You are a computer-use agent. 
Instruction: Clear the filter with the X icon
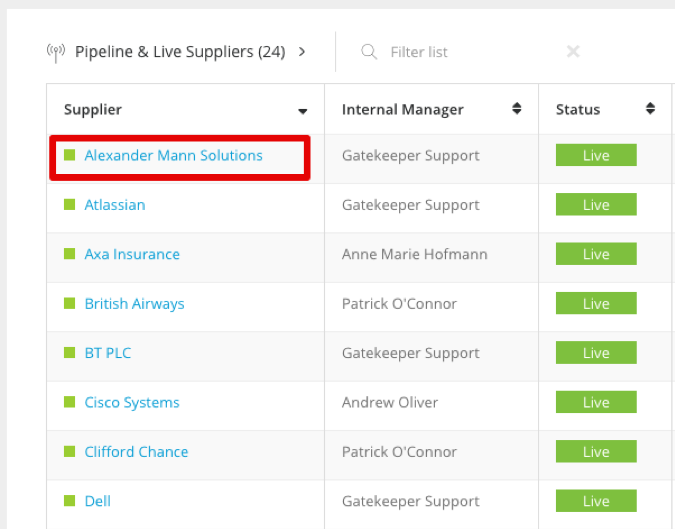click(x=573, y=52)
